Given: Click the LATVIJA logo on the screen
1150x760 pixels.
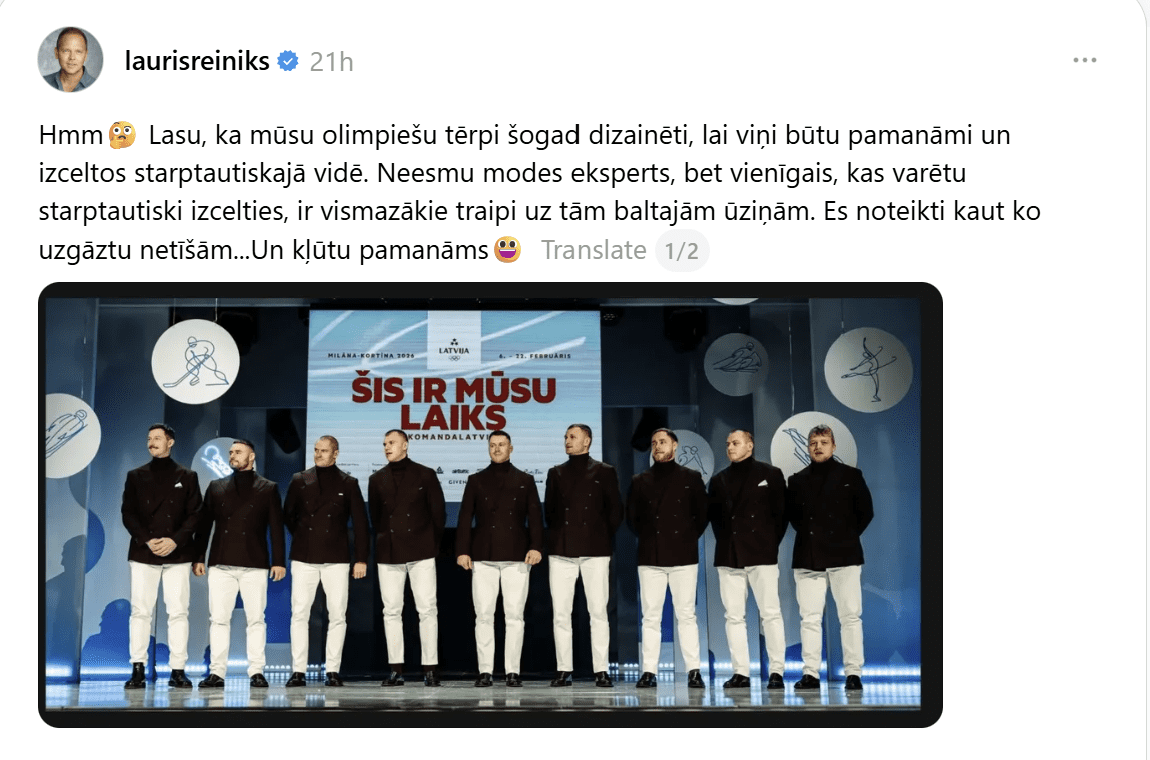Looking at the screenshot, I should [x=454, y=346].
